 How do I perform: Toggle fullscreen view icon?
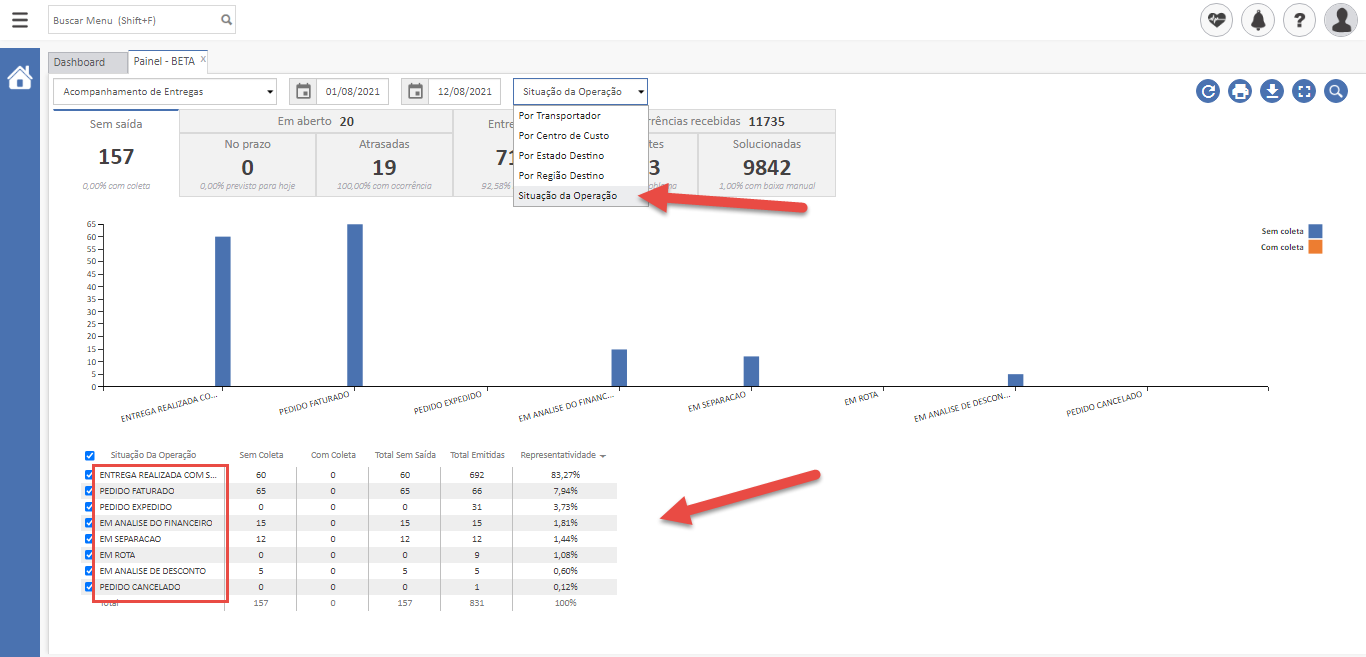1303,92
